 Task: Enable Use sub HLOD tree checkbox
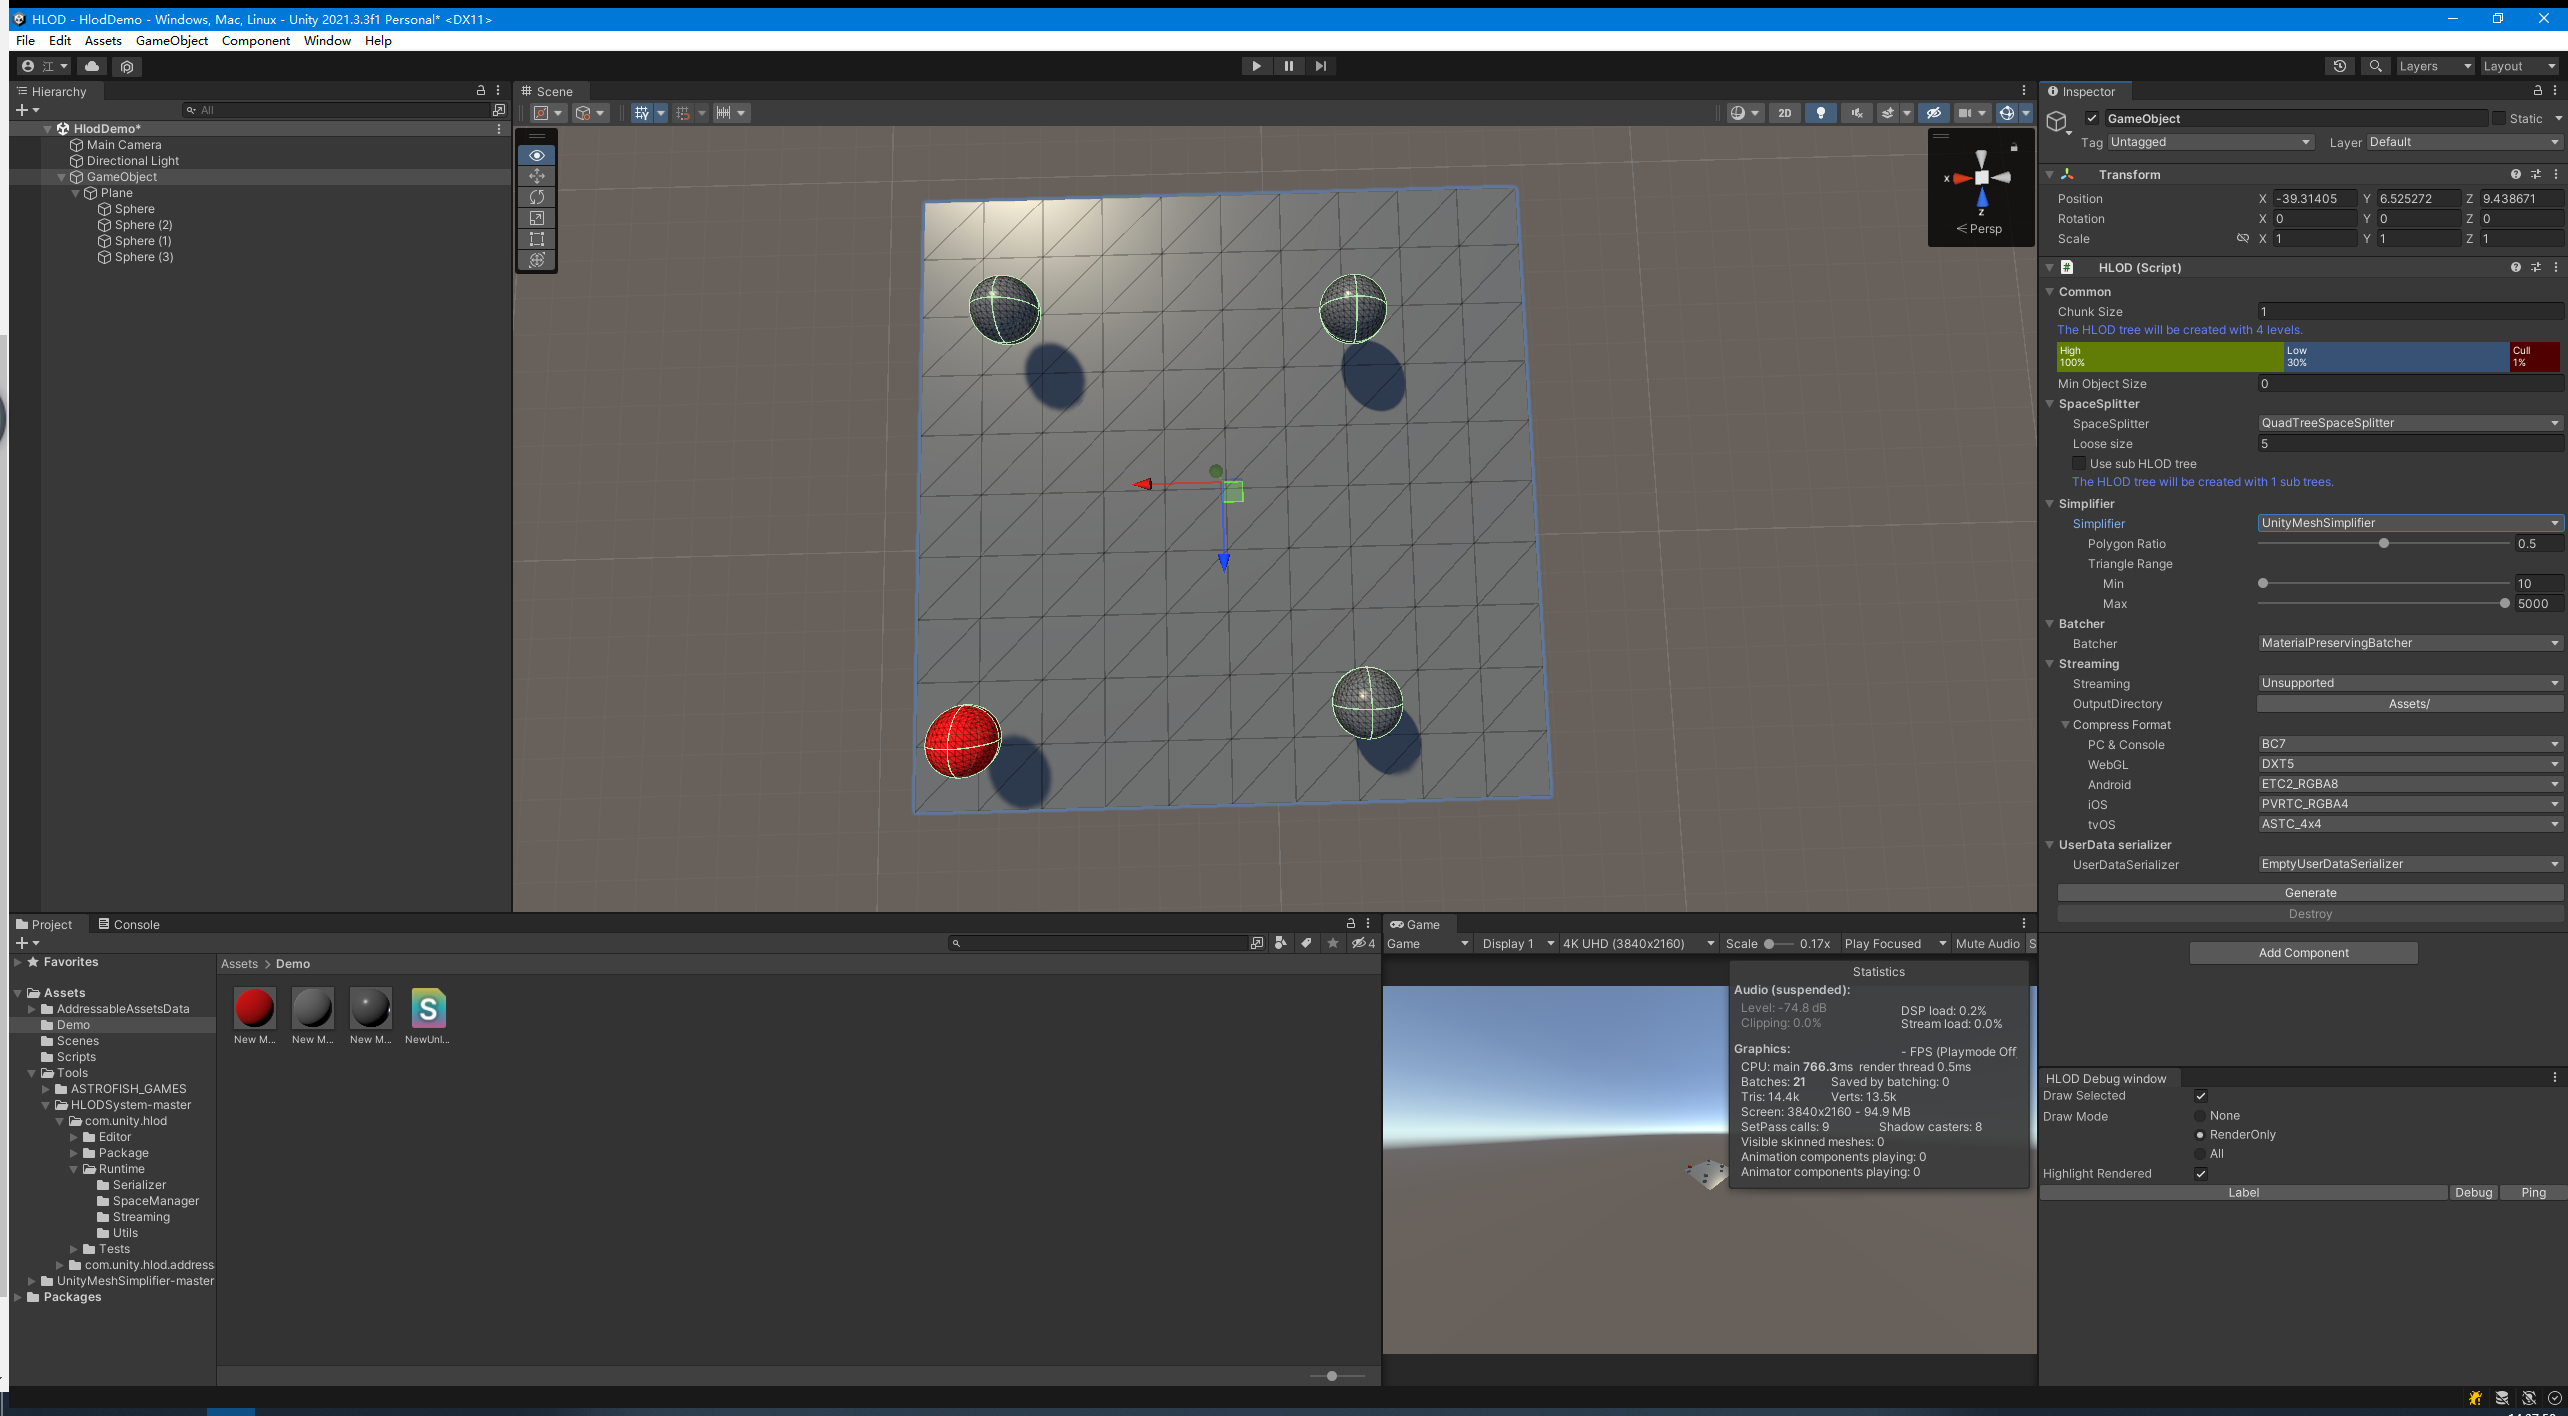(x=2079, y=464)
